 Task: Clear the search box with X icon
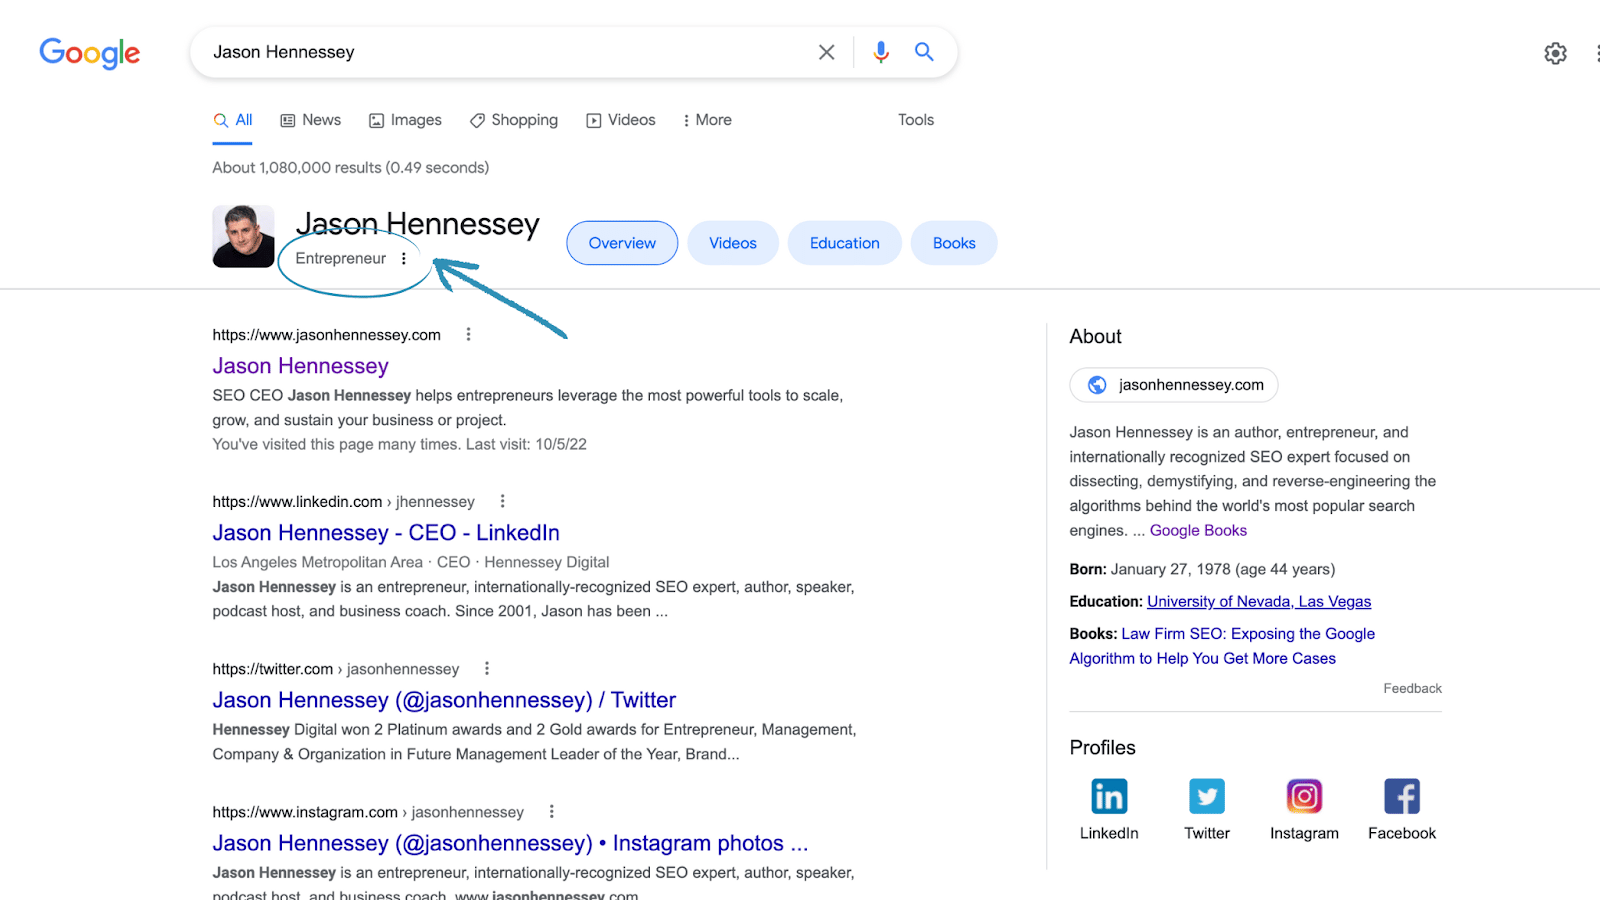[826, 52]
